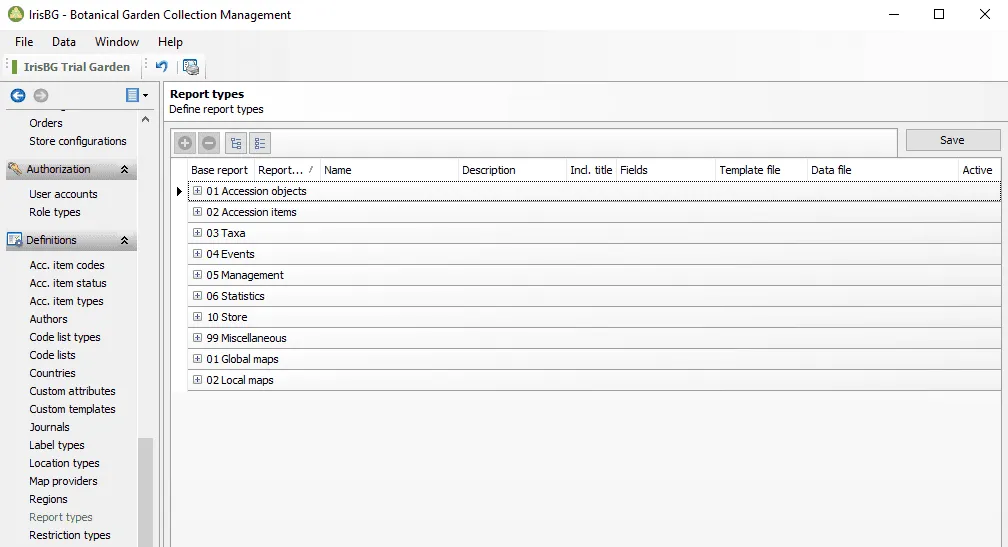Click the expand all tree icon
The height and width of the screenshot is (547, 1008).
tap(236, 143)
